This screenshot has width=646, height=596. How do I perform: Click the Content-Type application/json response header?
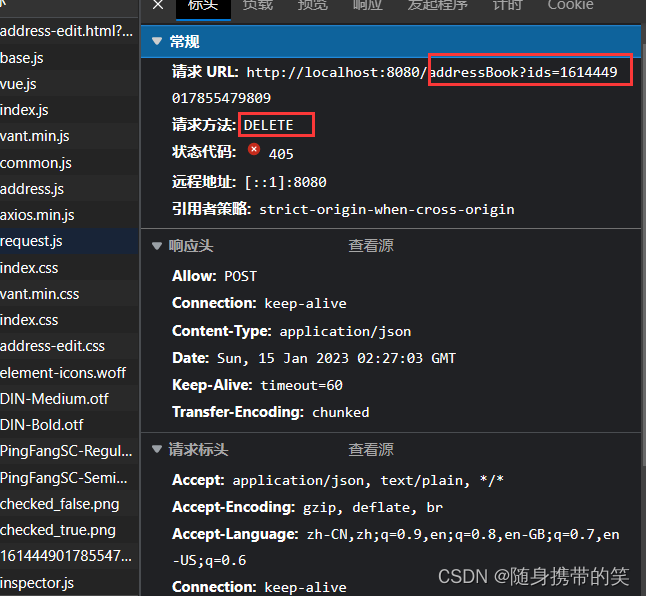(292, 331)
